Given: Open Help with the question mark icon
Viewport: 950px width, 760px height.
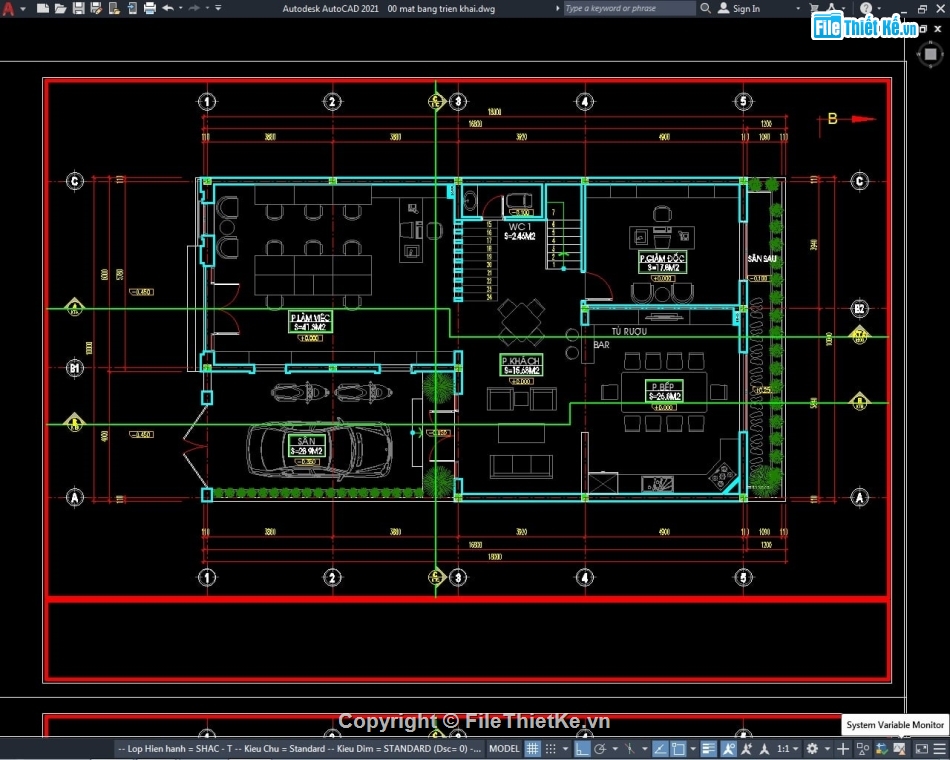Looking at the screenshot, I should tap(866, 8).
